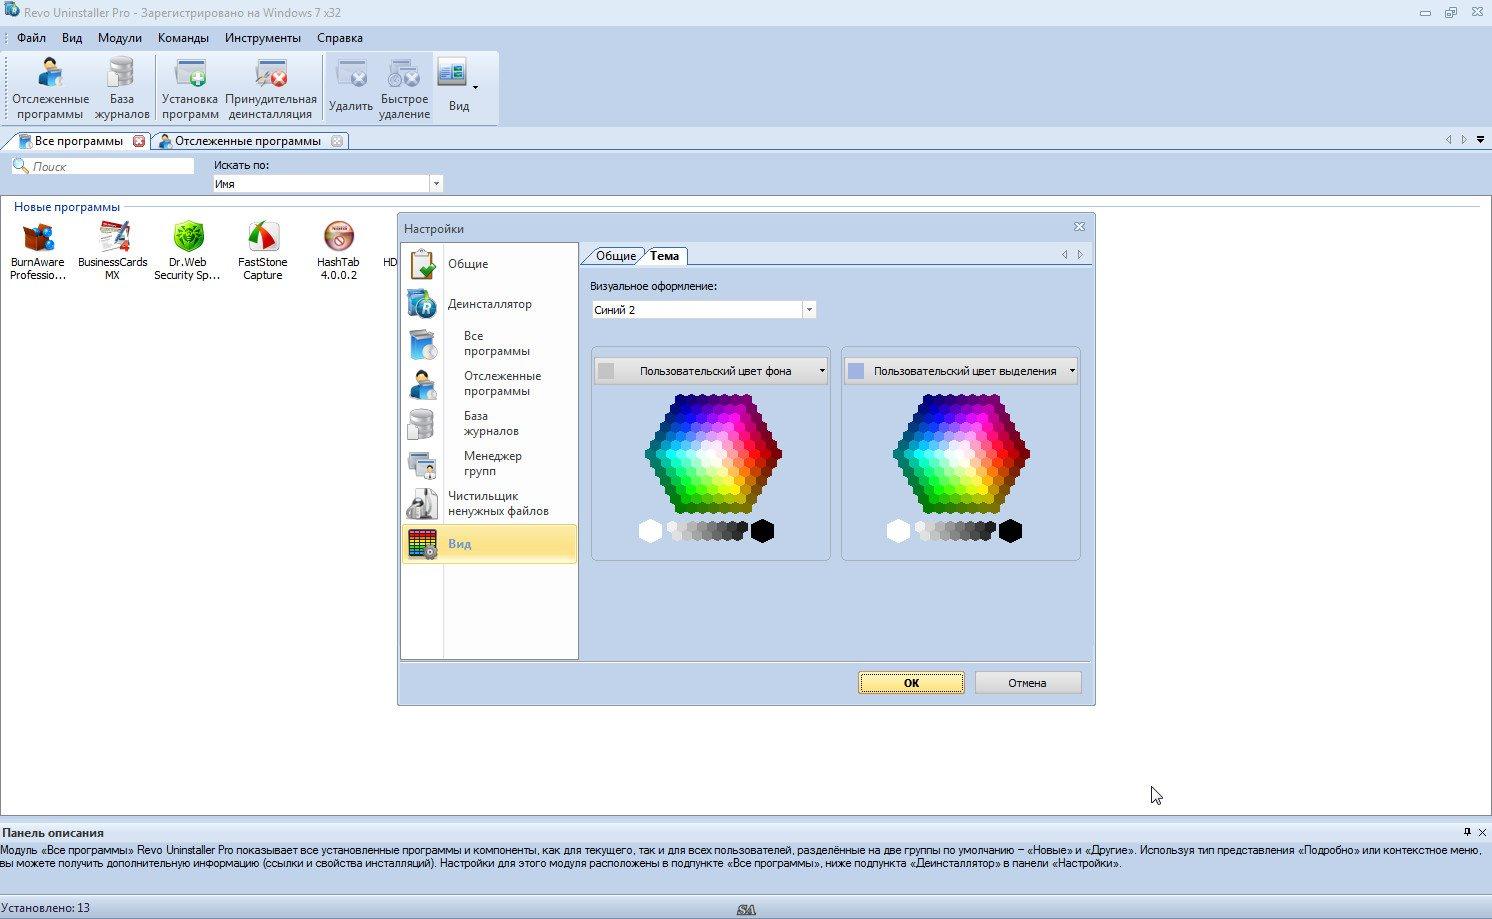Screen dimensions: 1492x919
Task: Open the Инструменты menu
Action: point(263,38)
